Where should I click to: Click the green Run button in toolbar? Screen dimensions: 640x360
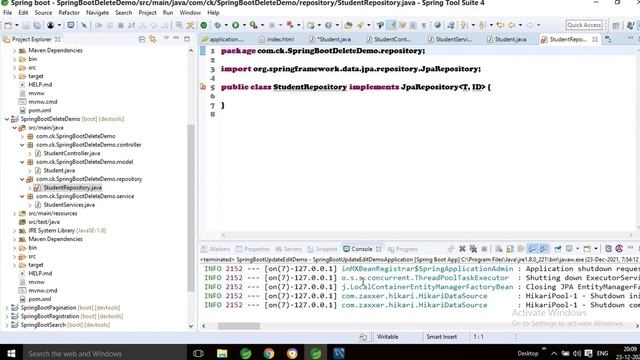click(236, 25)
